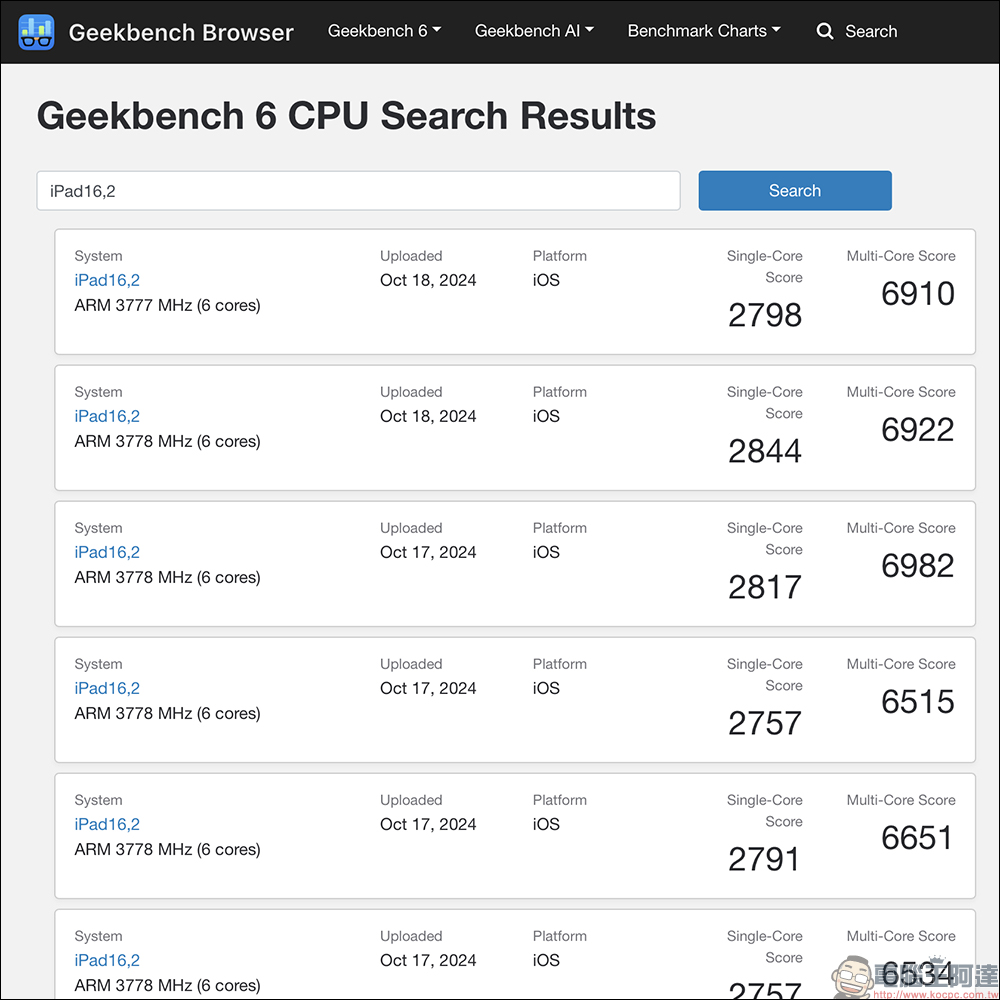Select the single-core score 2791

point(763,859)
